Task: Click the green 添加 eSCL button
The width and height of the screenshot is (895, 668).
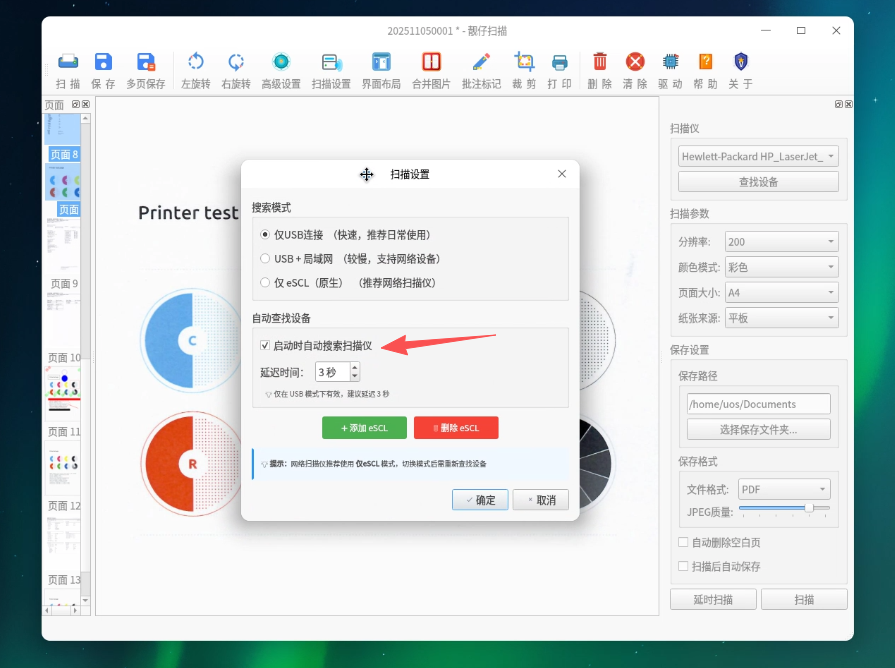Action: pyautogui.click(x=364, y=428)
